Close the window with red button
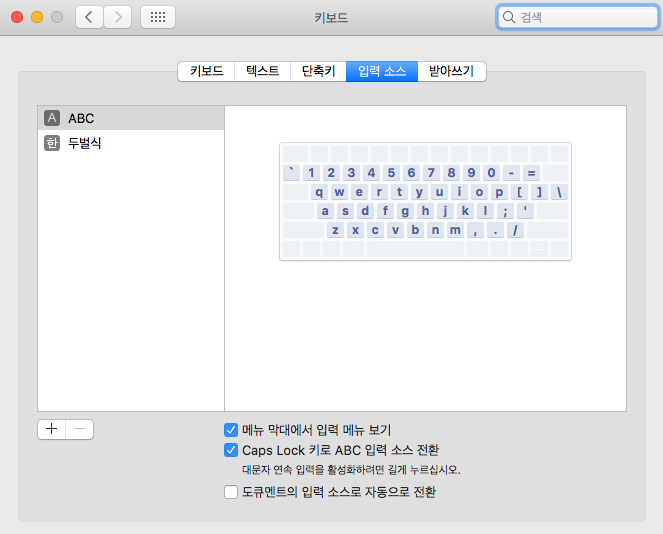The image size is (663, 534). [x=17, y=17]
